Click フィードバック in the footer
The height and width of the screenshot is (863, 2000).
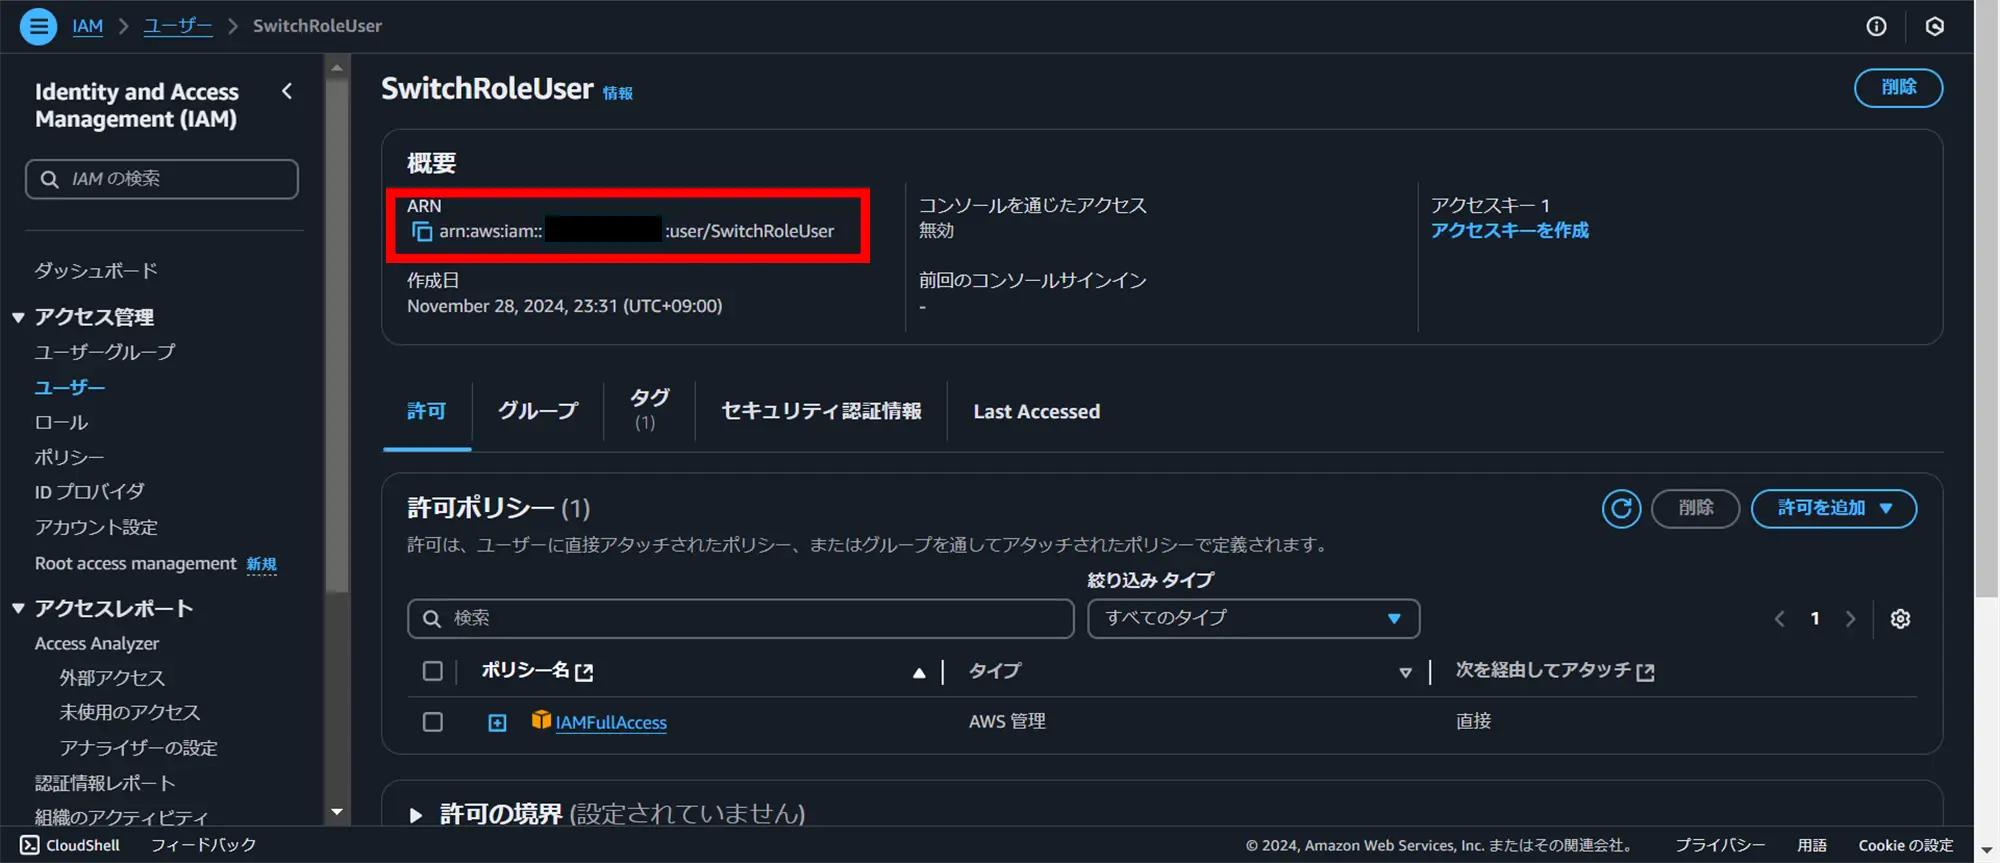pos(203,845)
